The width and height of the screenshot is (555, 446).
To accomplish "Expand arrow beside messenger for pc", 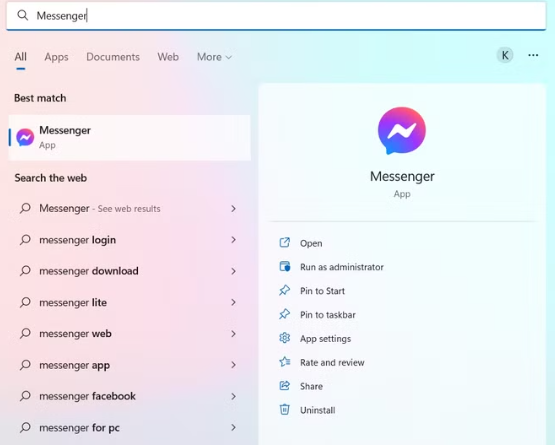I will pyautogui.click(x=233, y=428).
